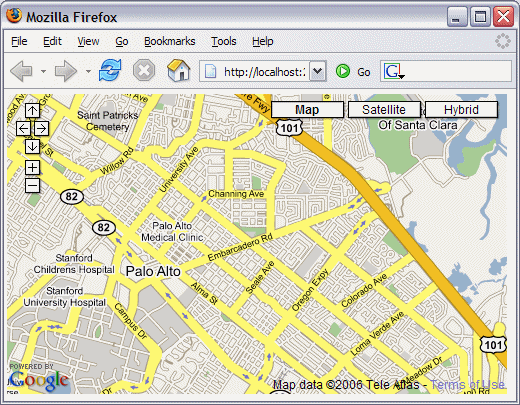Click the green Go icon
This screenshot has height=405, width=520.
click(343, 71)
